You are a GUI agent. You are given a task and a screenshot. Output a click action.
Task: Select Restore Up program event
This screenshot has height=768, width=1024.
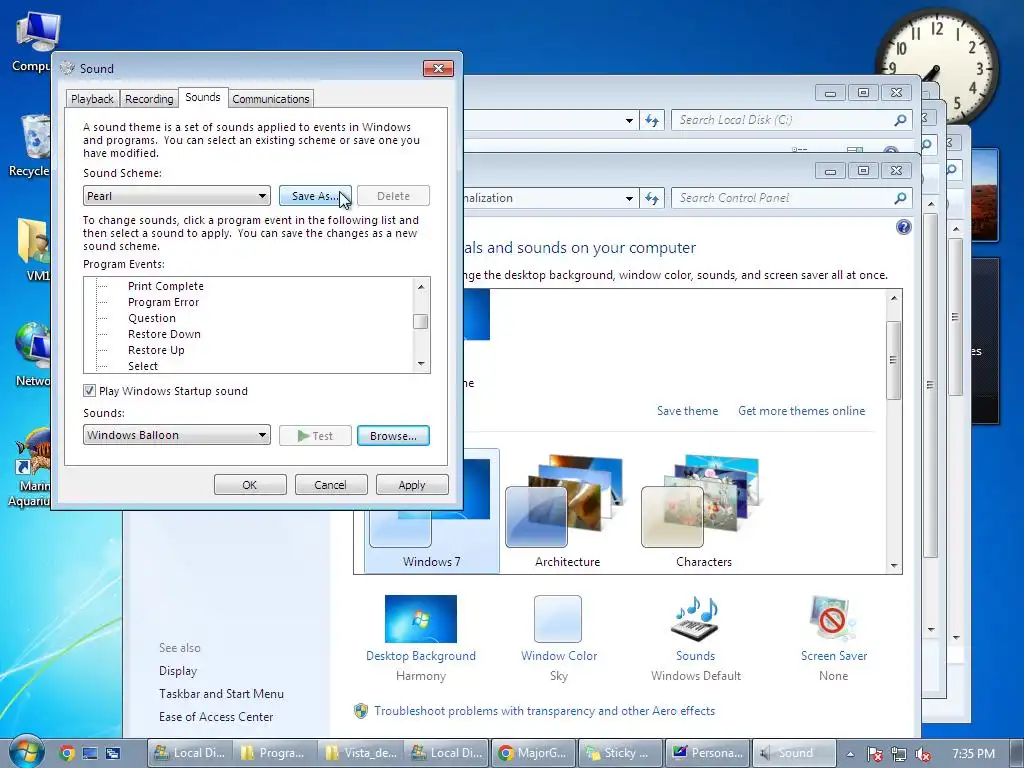156,350
